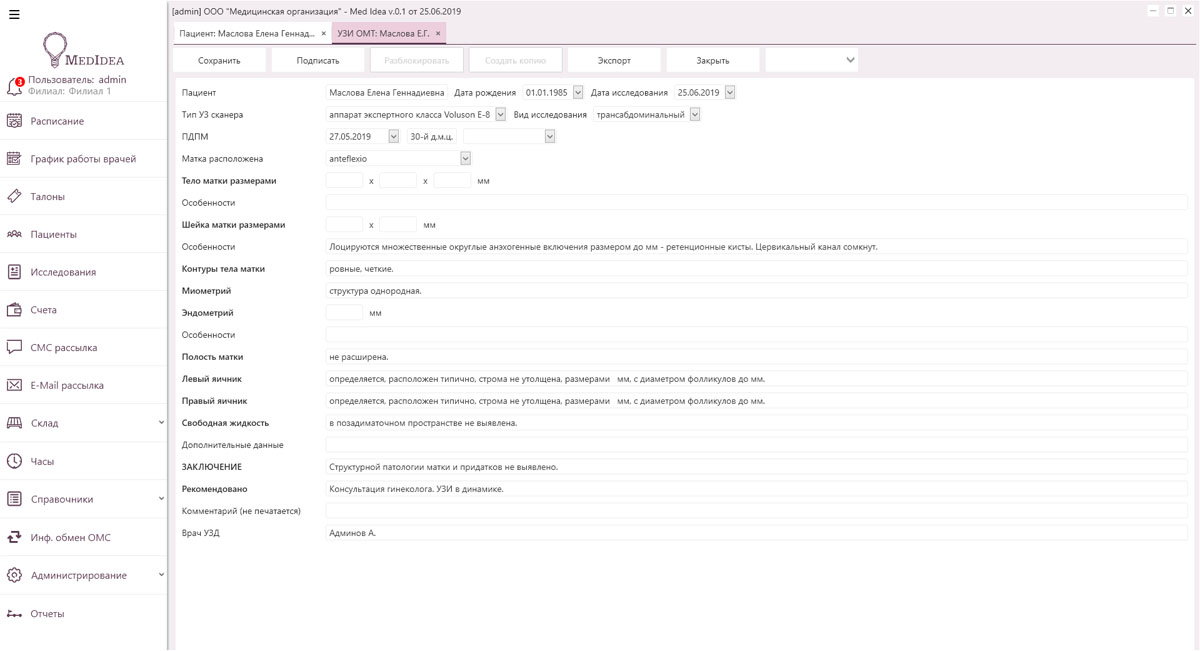
Task: Switch to Пациент: Маслова Елена tab
Action: pyautogui.click(x=247, y=34)
